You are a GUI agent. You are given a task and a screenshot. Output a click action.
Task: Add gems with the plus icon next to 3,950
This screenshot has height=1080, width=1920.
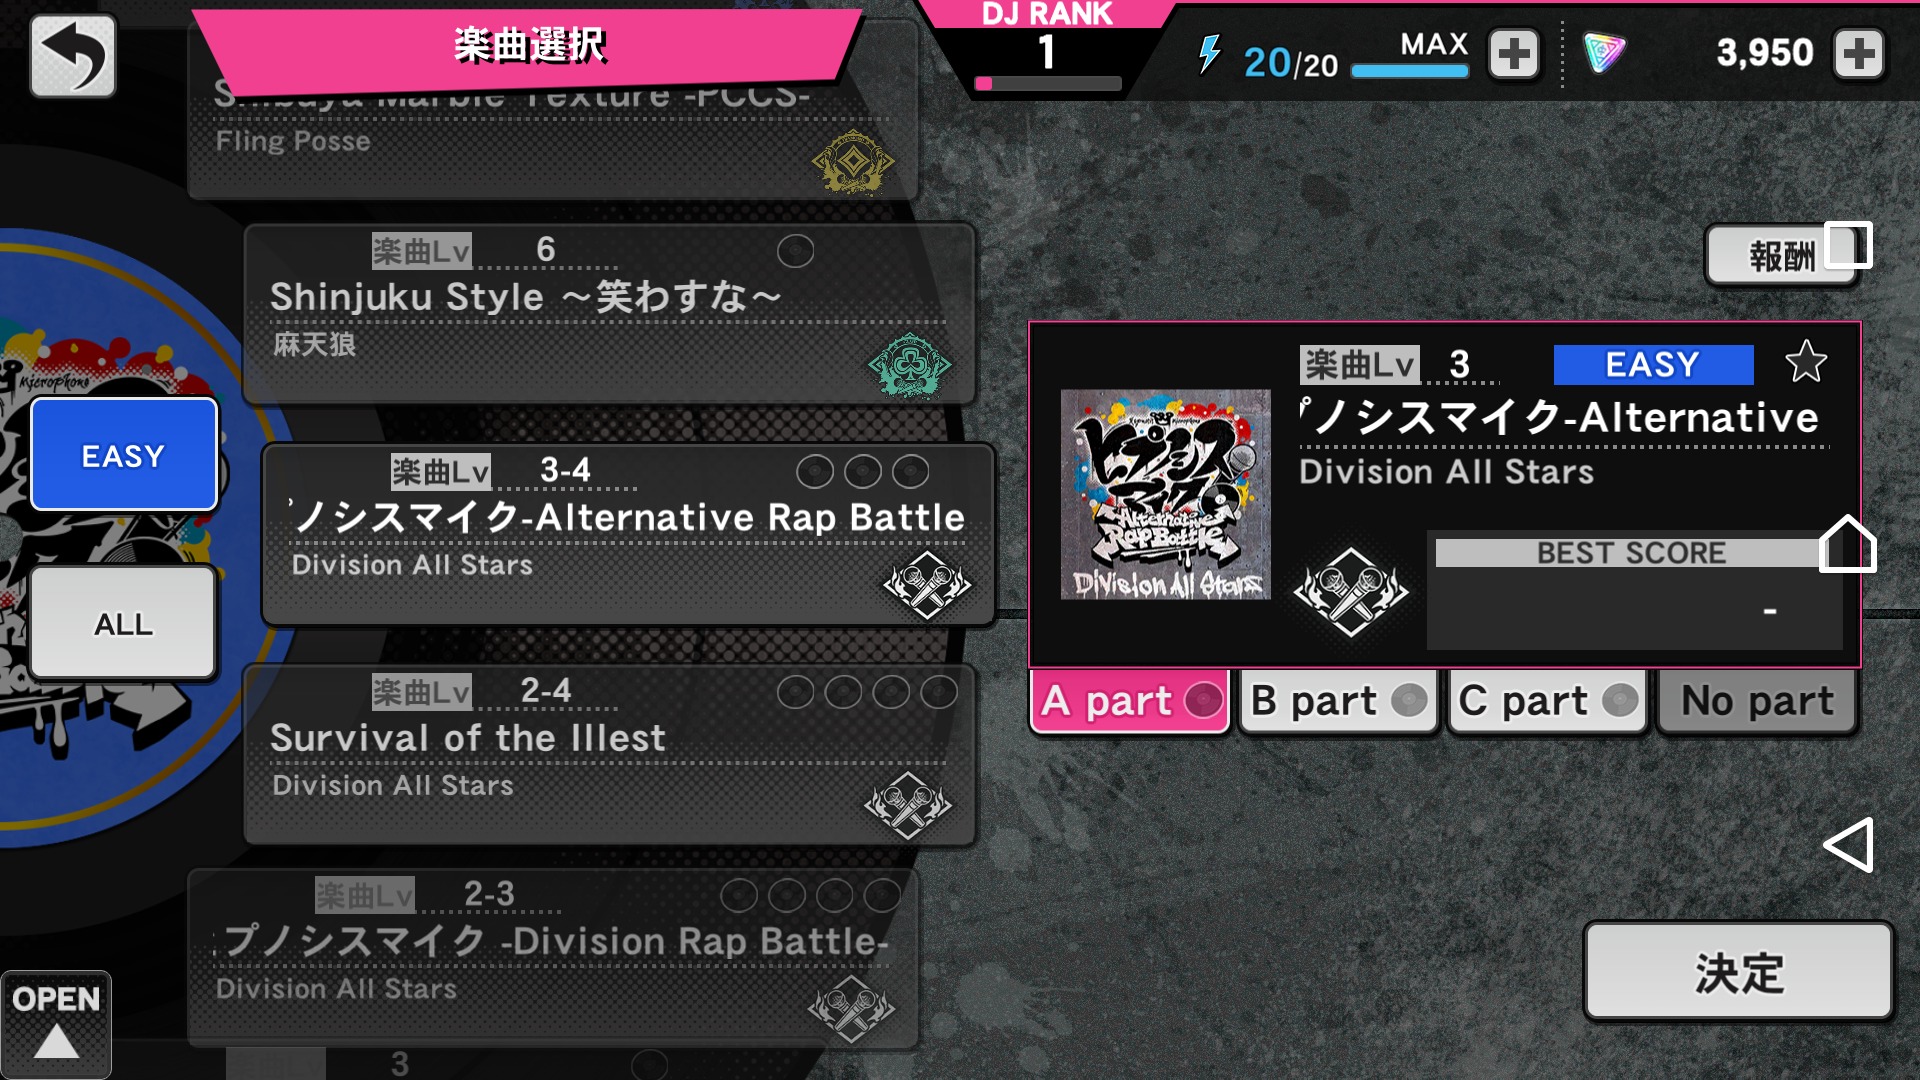[1859, 53]
